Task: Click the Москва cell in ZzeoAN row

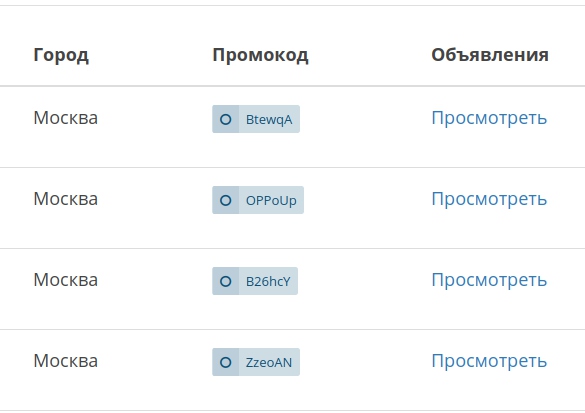Action: (x=66, y=361)
